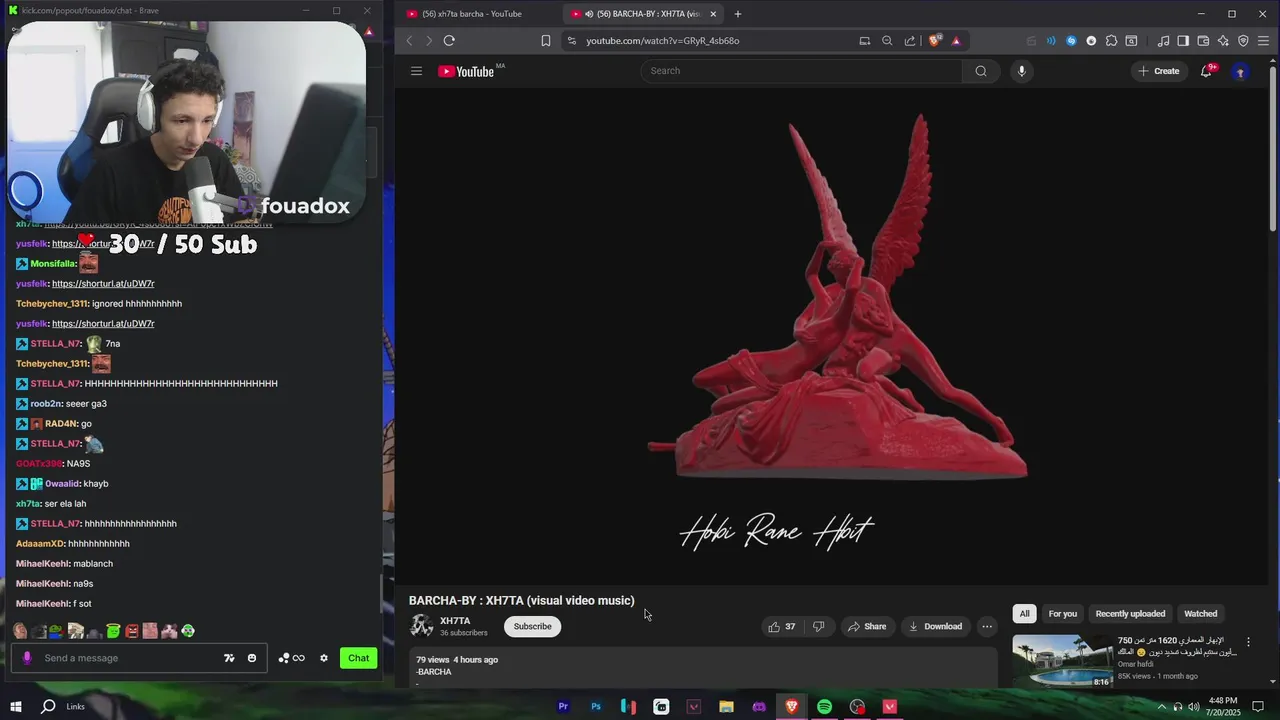Open the Brave VPN shield icon

pos(1243,41)
